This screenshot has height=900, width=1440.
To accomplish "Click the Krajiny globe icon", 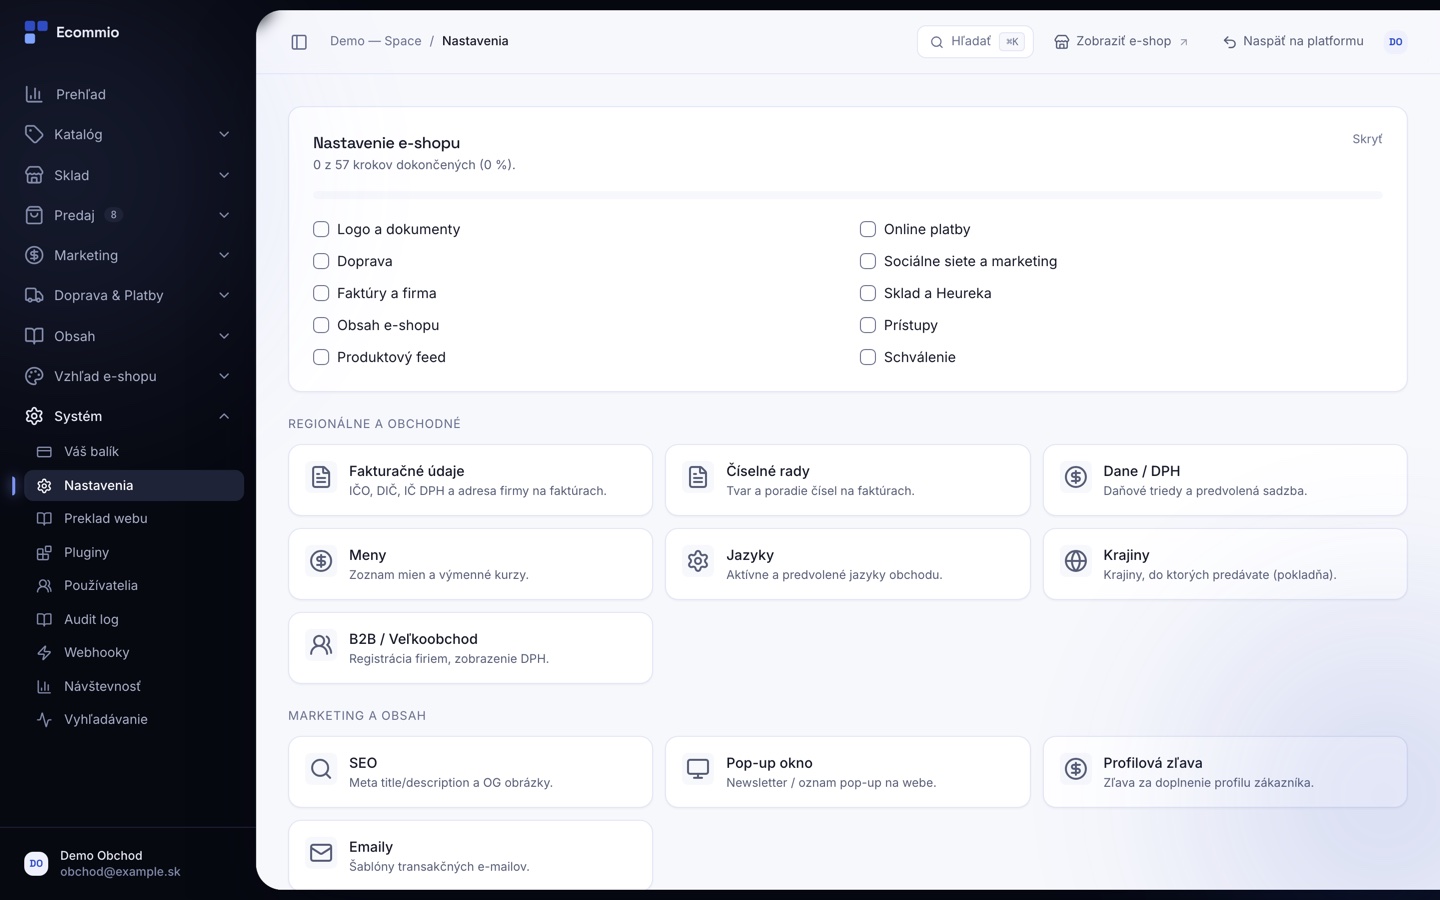I will 1076,561.
